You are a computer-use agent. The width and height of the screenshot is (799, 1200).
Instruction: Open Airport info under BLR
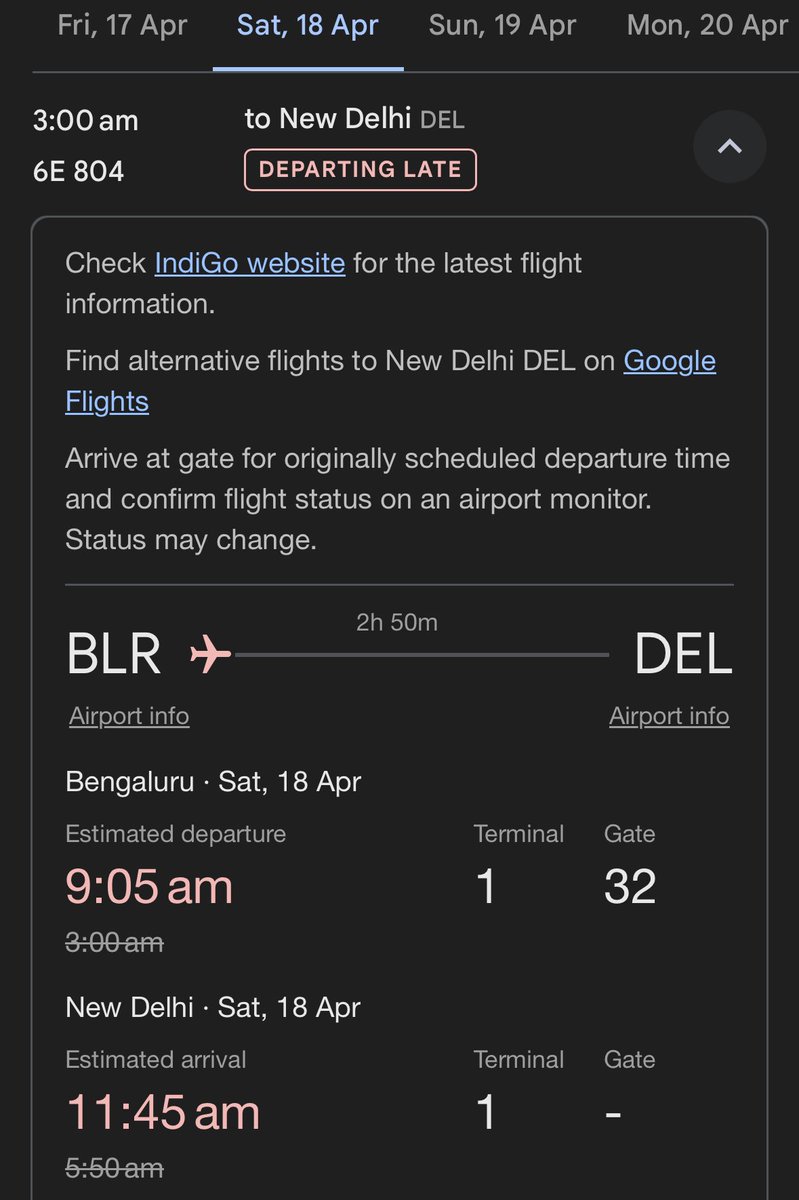(x=129, y=716)
